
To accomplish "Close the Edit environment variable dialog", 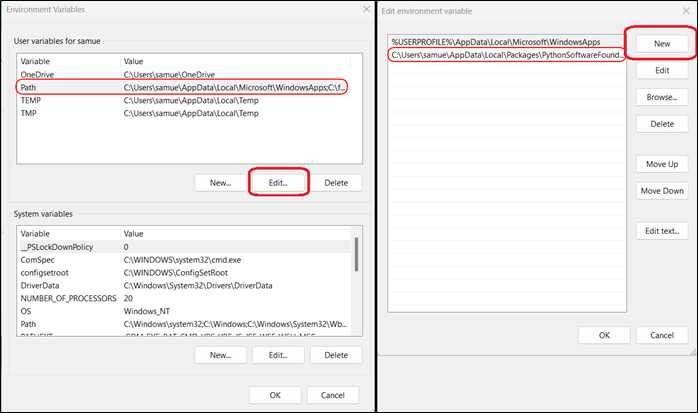I will tap(686, 11).
